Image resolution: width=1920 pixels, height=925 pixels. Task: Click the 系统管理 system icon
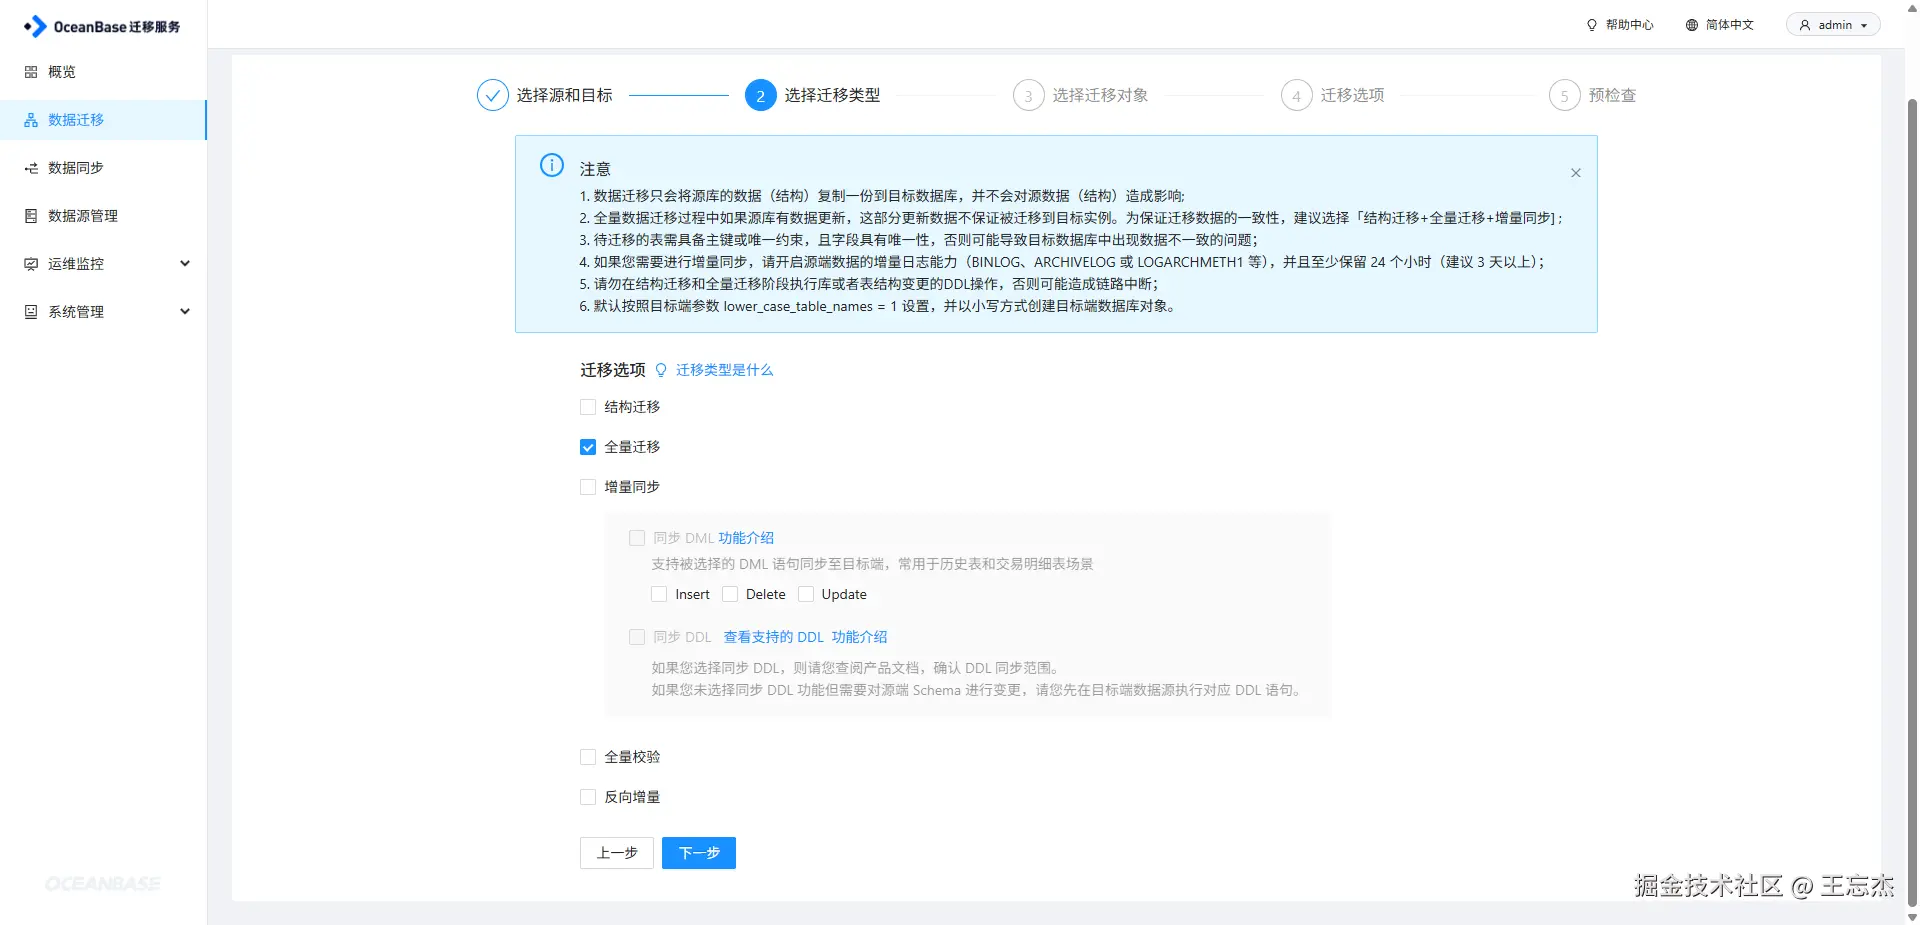[31, 312]
